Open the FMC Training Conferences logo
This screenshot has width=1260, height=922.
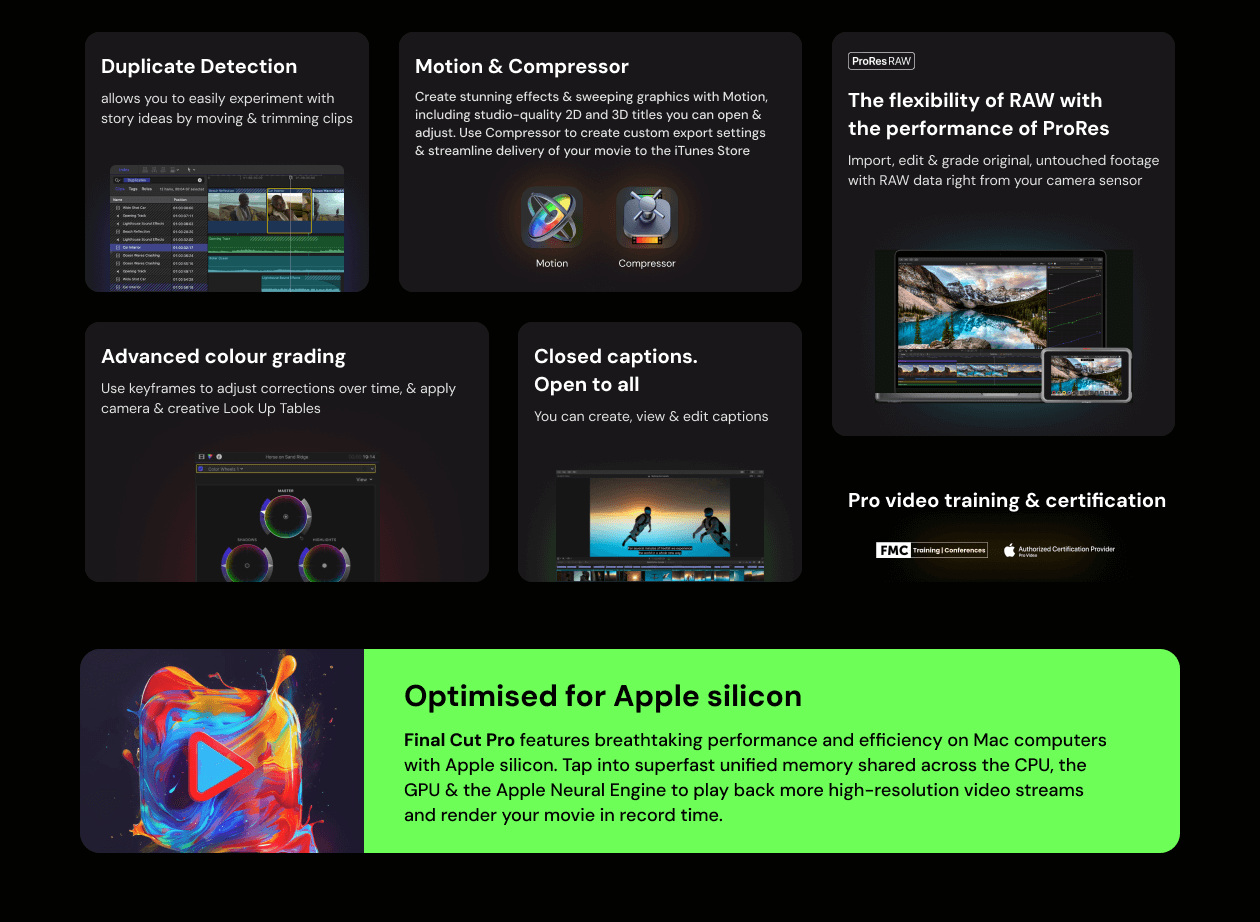[932, 550]
